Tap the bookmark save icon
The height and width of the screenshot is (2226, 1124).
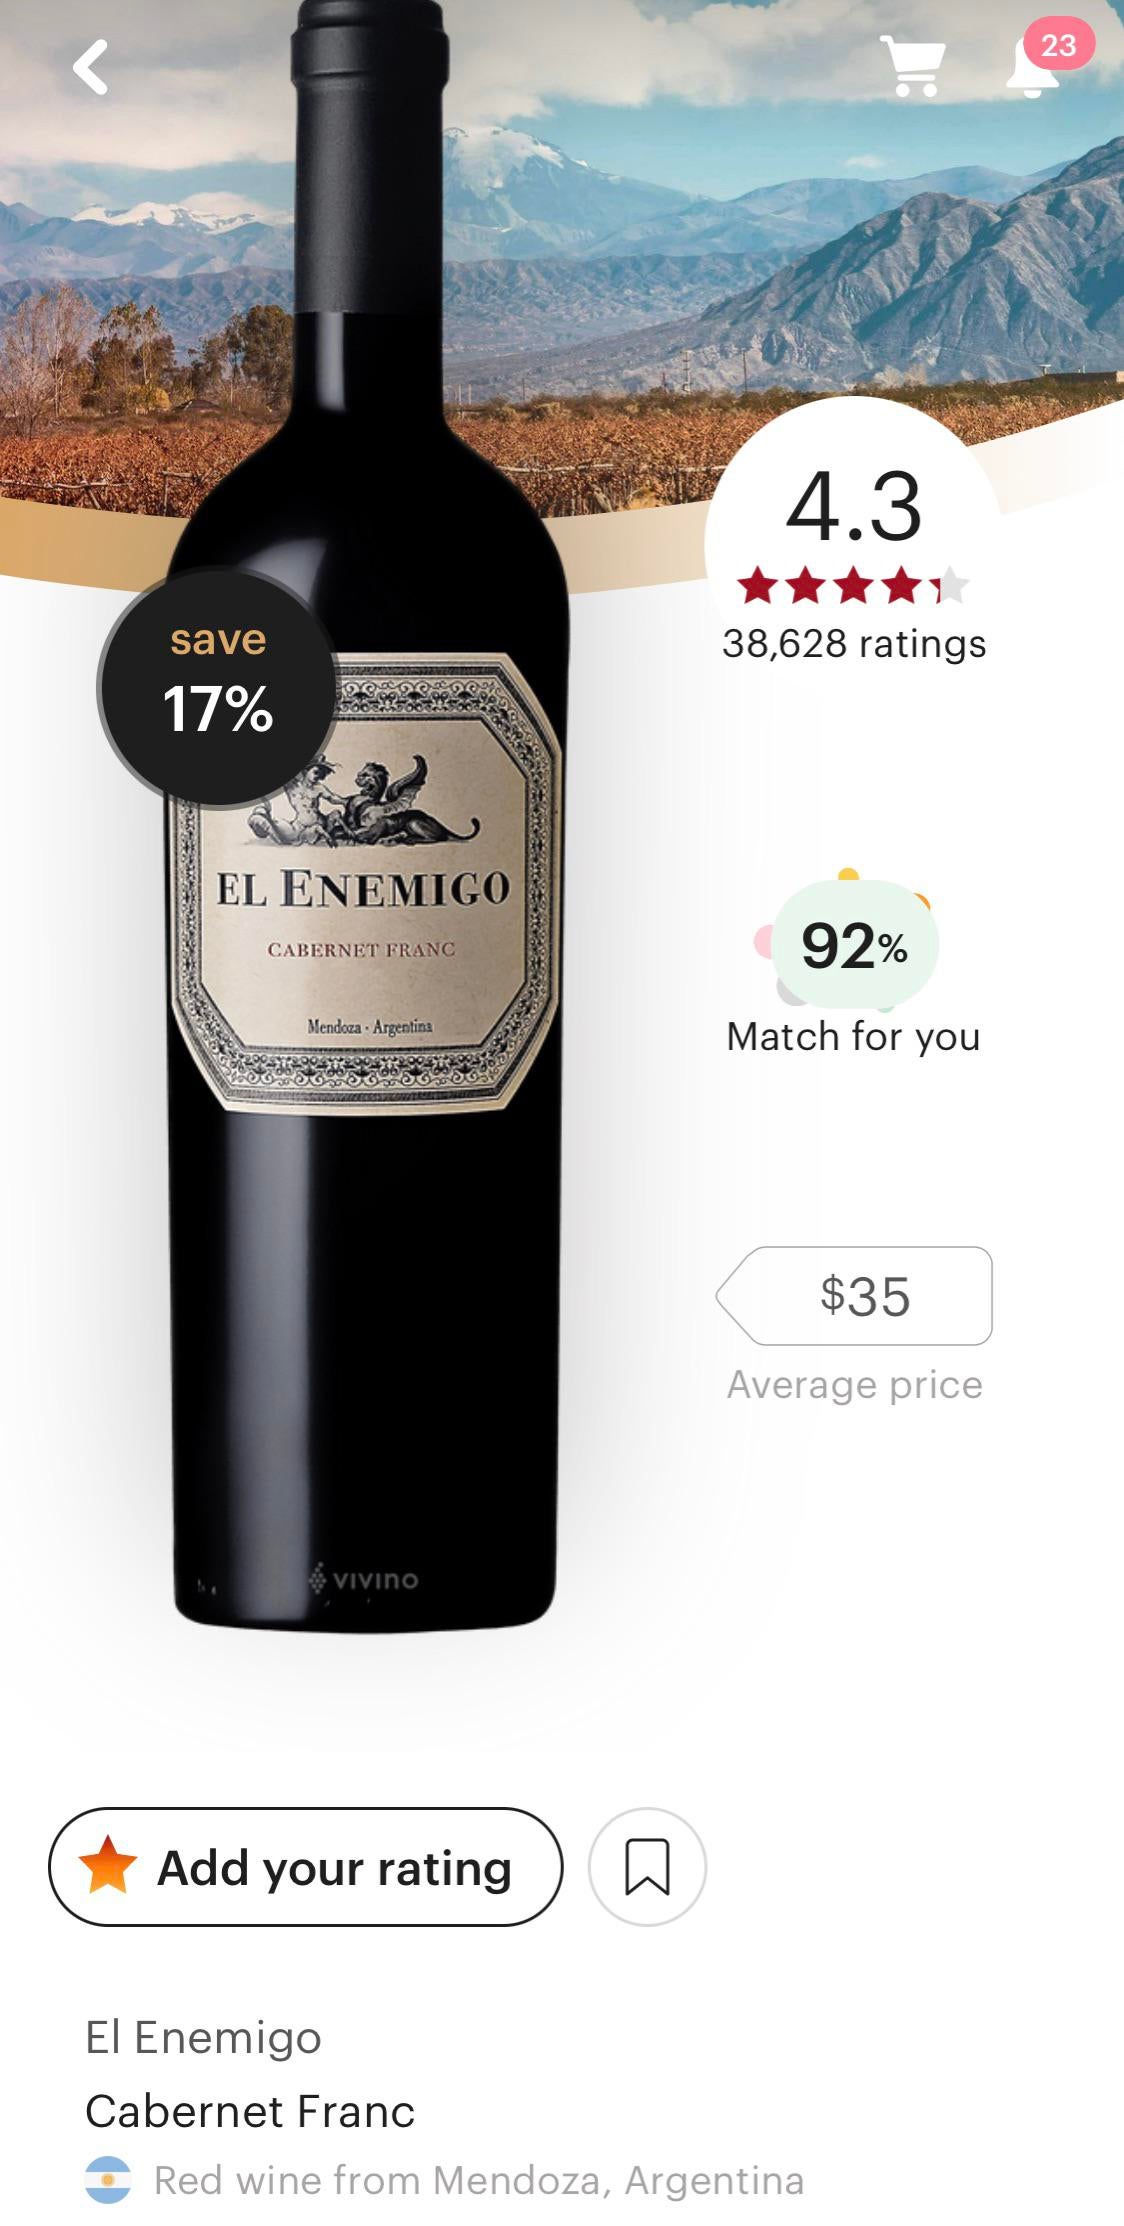coord(647,1866)
